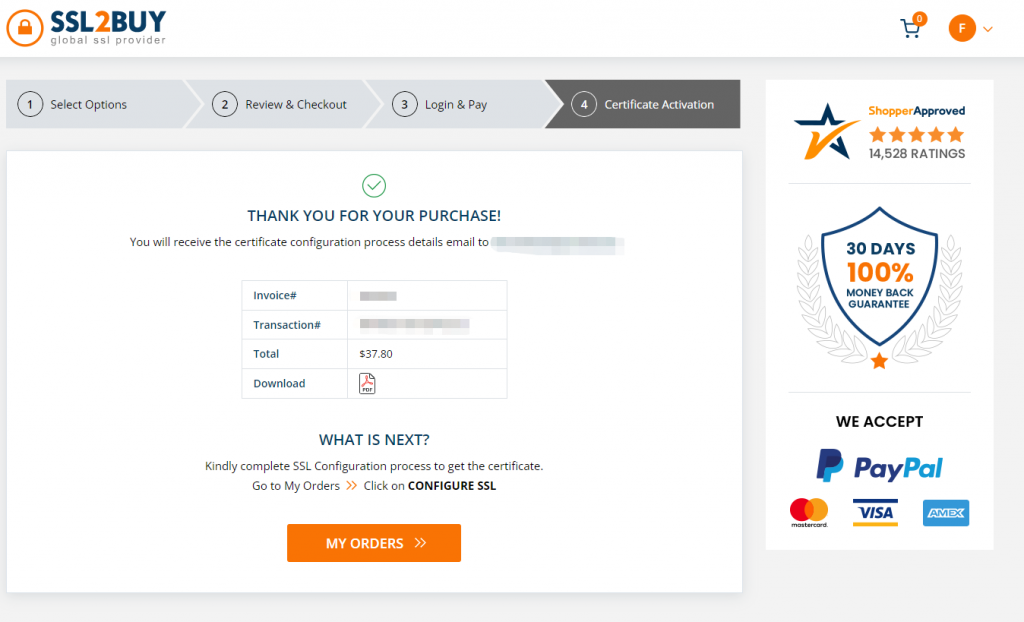Click the American Express logo
The image size is (1024, 622).
tap(945, 513)
